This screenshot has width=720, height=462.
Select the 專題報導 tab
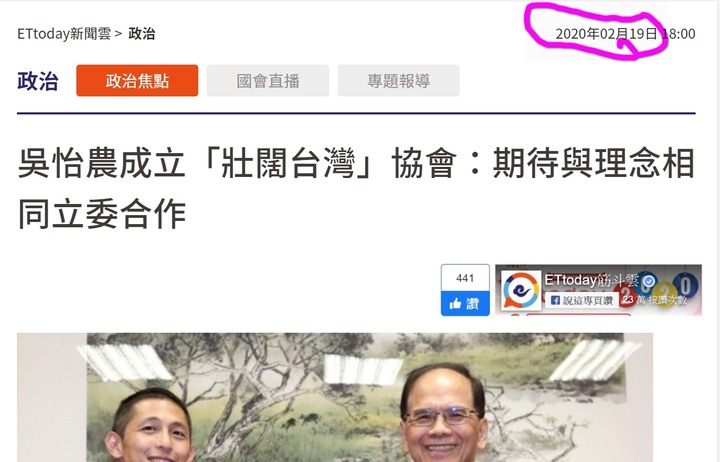tap(399, 80)
